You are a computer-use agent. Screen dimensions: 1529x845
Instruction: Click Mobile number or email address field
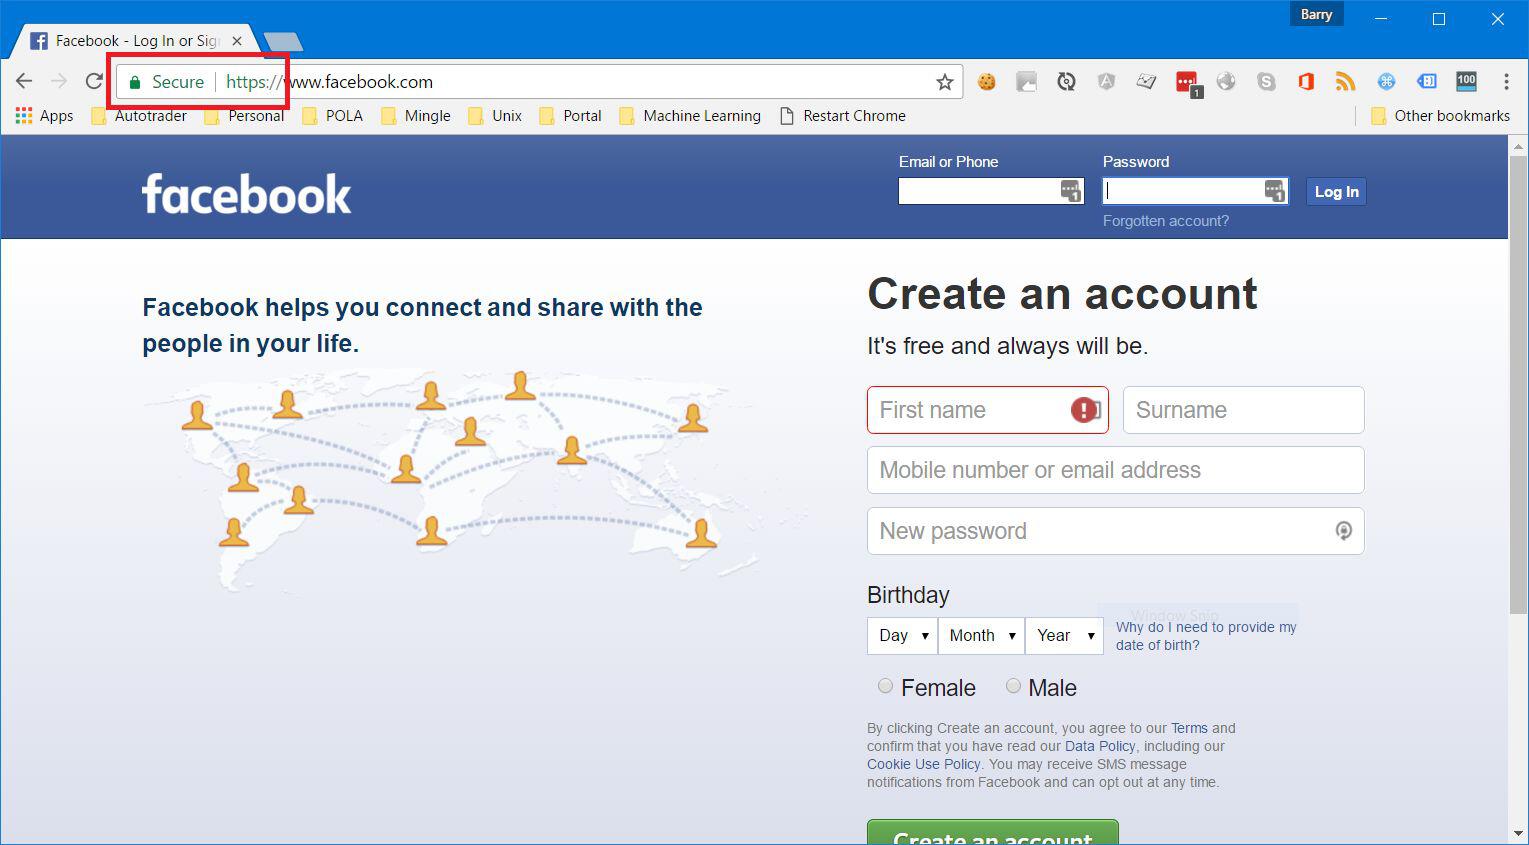[1116, 470]
